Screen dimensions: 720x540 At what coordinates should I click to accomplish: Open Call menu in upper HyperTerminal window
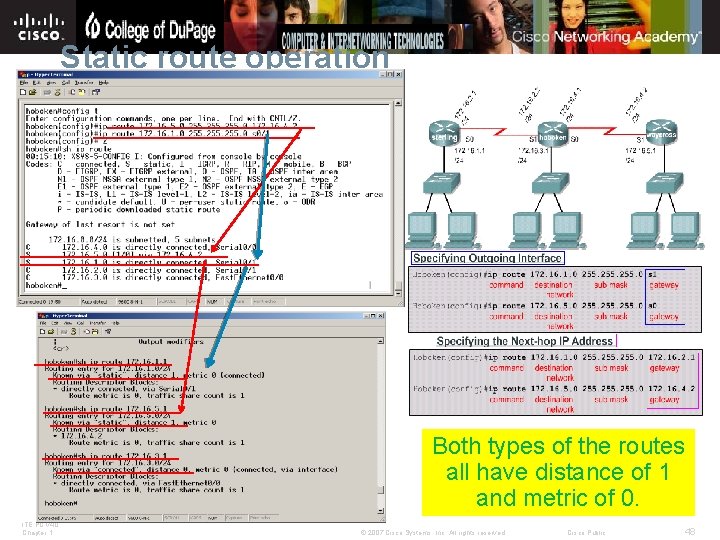pyautogui.click(x=66, y=83)
